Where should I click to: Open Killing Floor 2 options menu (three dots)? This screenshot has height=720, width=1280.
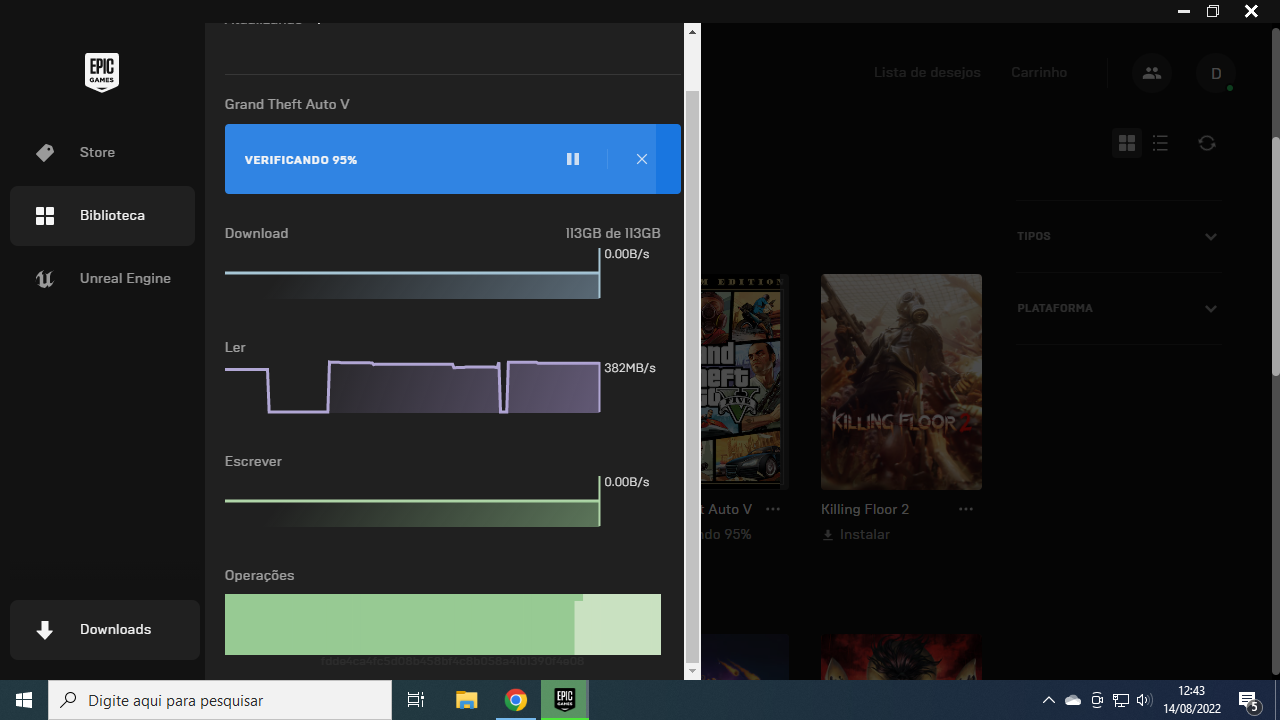pos(965,509)
